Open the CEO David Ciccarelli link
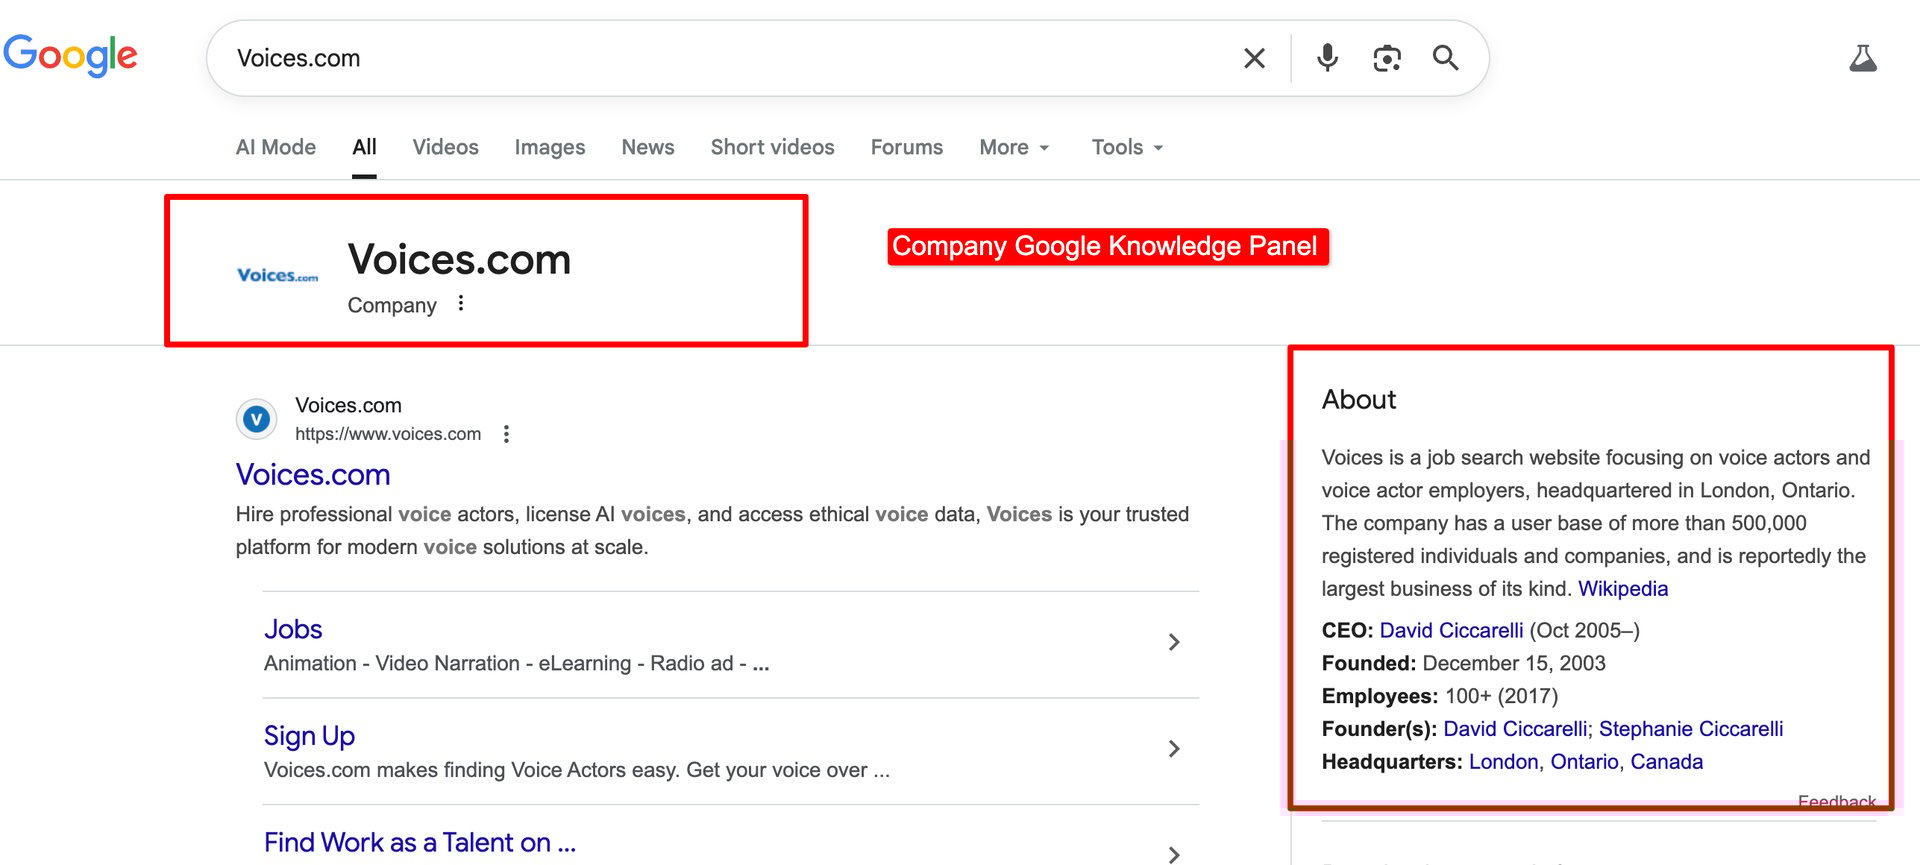The height and width of the screenshot is (865, 1920). click(x=1451, y=631)
